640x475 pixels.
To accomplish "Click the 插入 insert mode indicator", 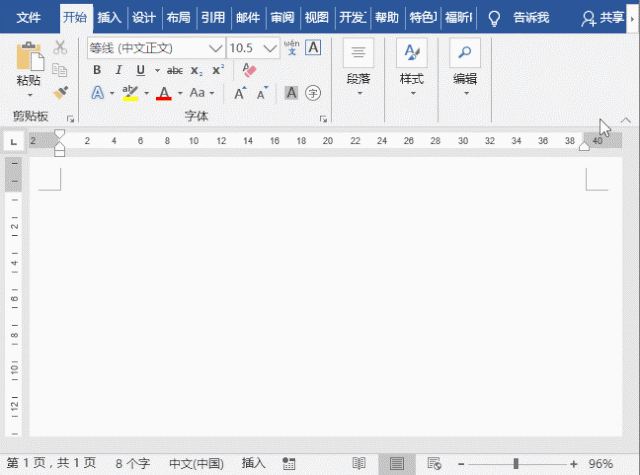I will (x=253, y=463).
